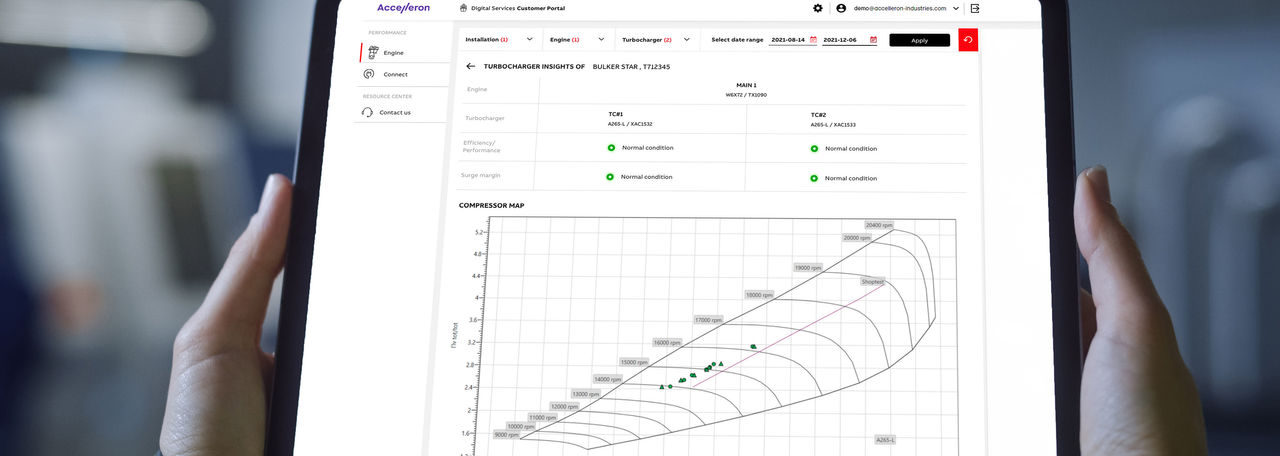Viewport: 1280px width, 456px height.
Task: Go back using the left arrow icon
Action: (471, 66)
